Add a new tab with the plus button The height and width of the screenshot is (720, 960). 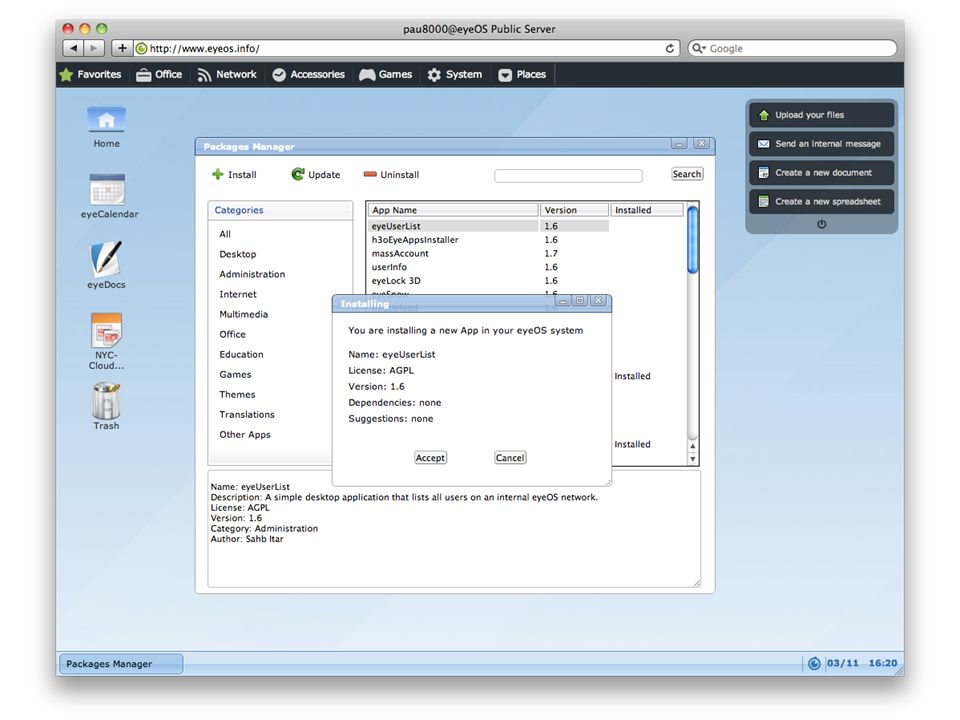click(x=122, y=48)
